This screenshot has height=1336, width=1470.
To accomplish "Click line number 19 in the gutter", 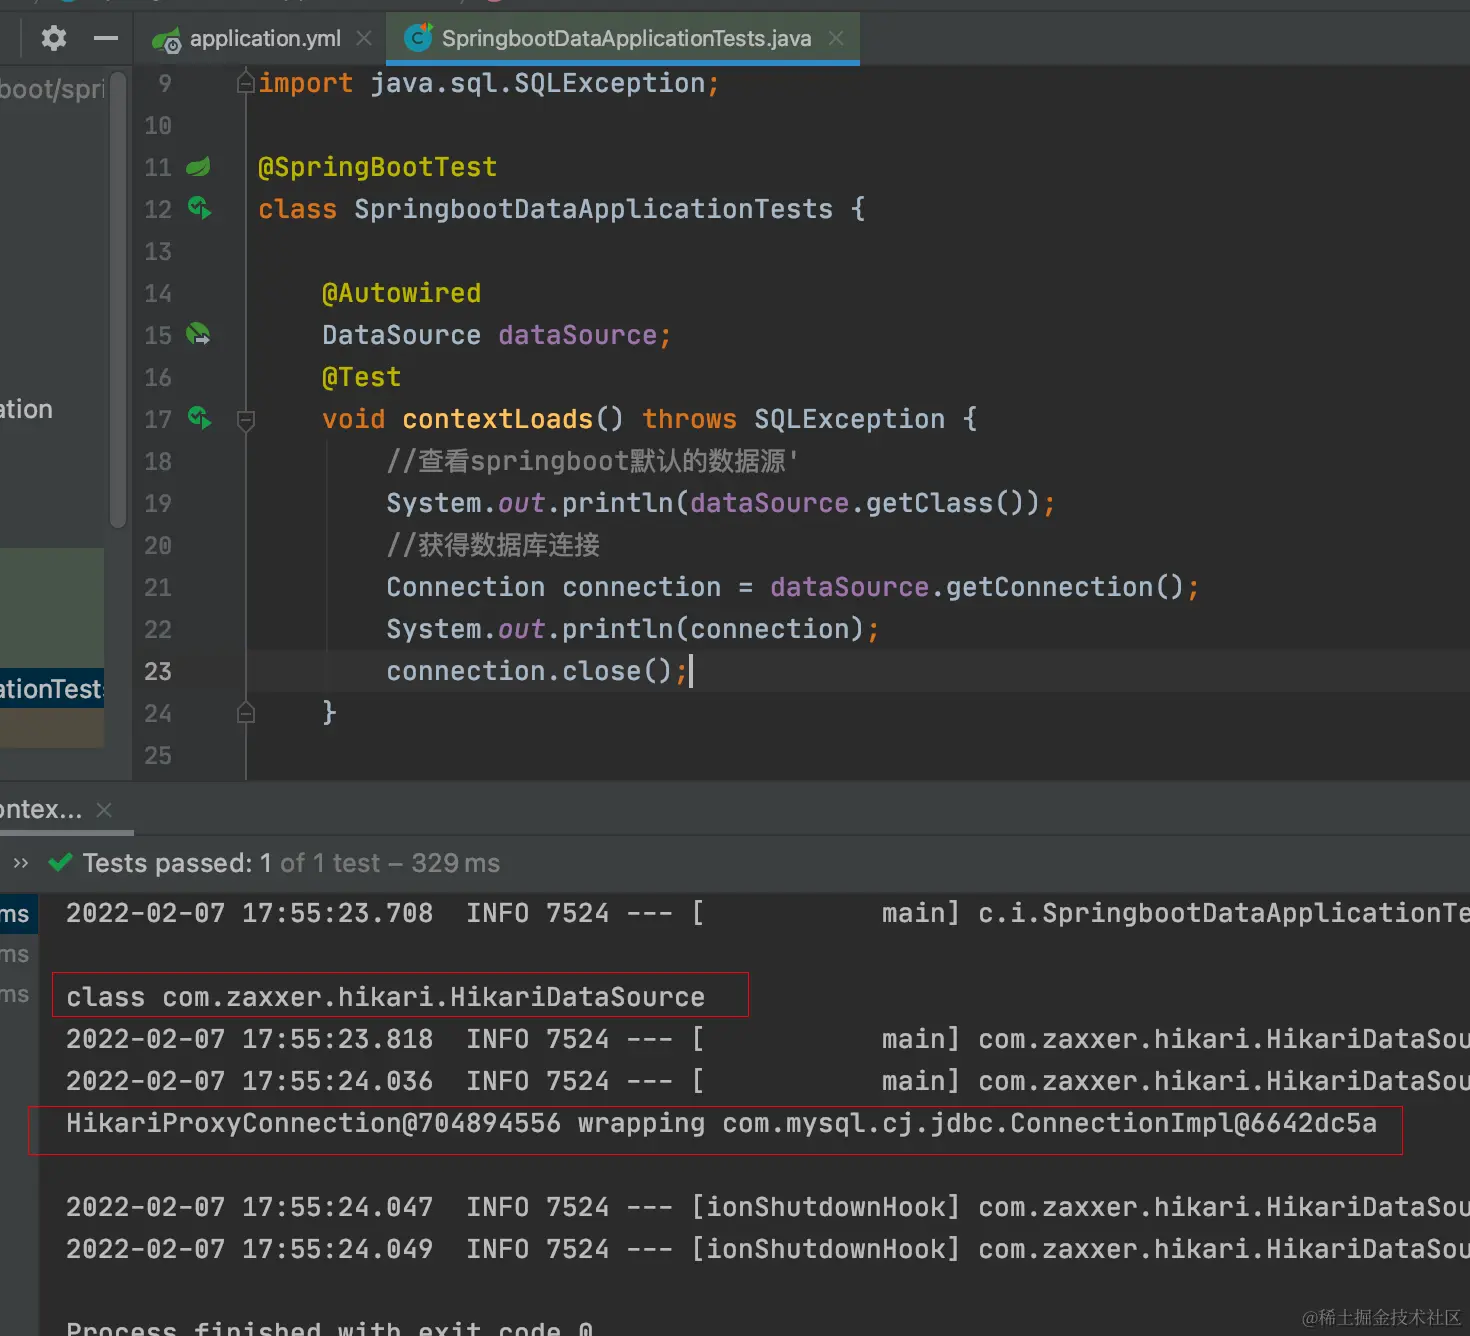I will 158,503.
